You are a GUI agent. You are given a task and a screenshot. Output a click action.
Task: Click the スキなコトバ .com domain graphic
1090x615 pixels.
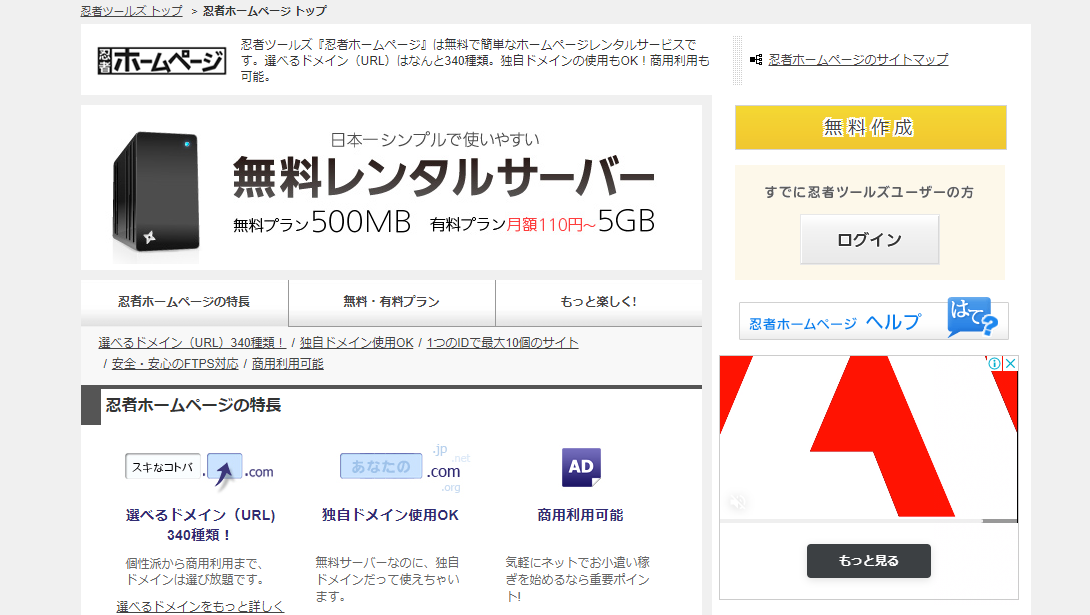pyautogui.click(x=199, y=466)
